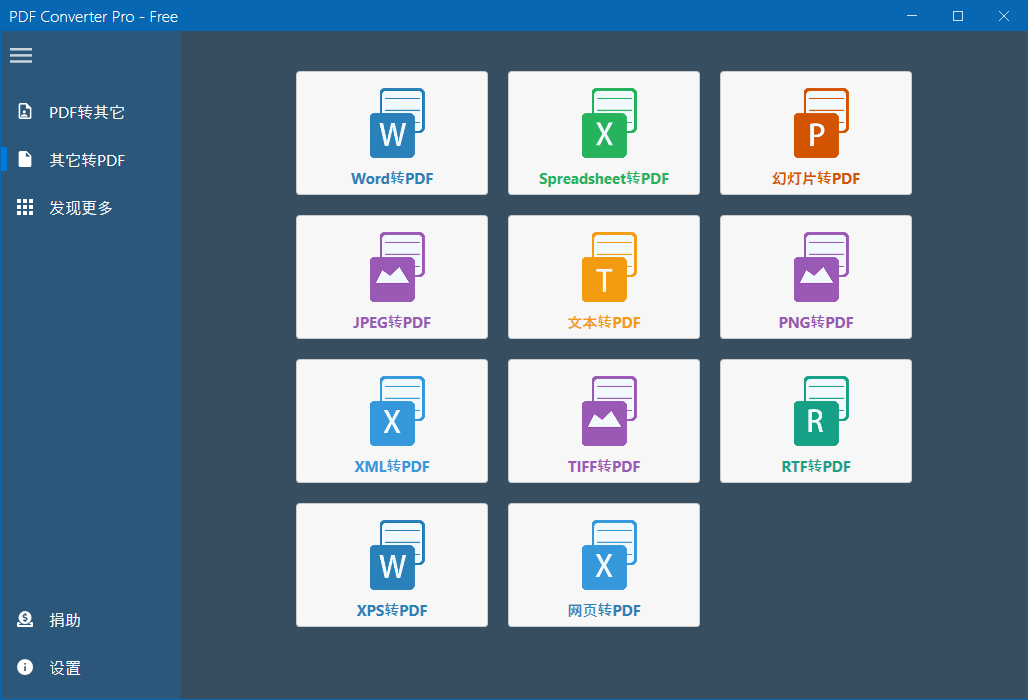Select the TIFF转PDF image icon
Screen dimensions: 1028x700
coord(609,411)
